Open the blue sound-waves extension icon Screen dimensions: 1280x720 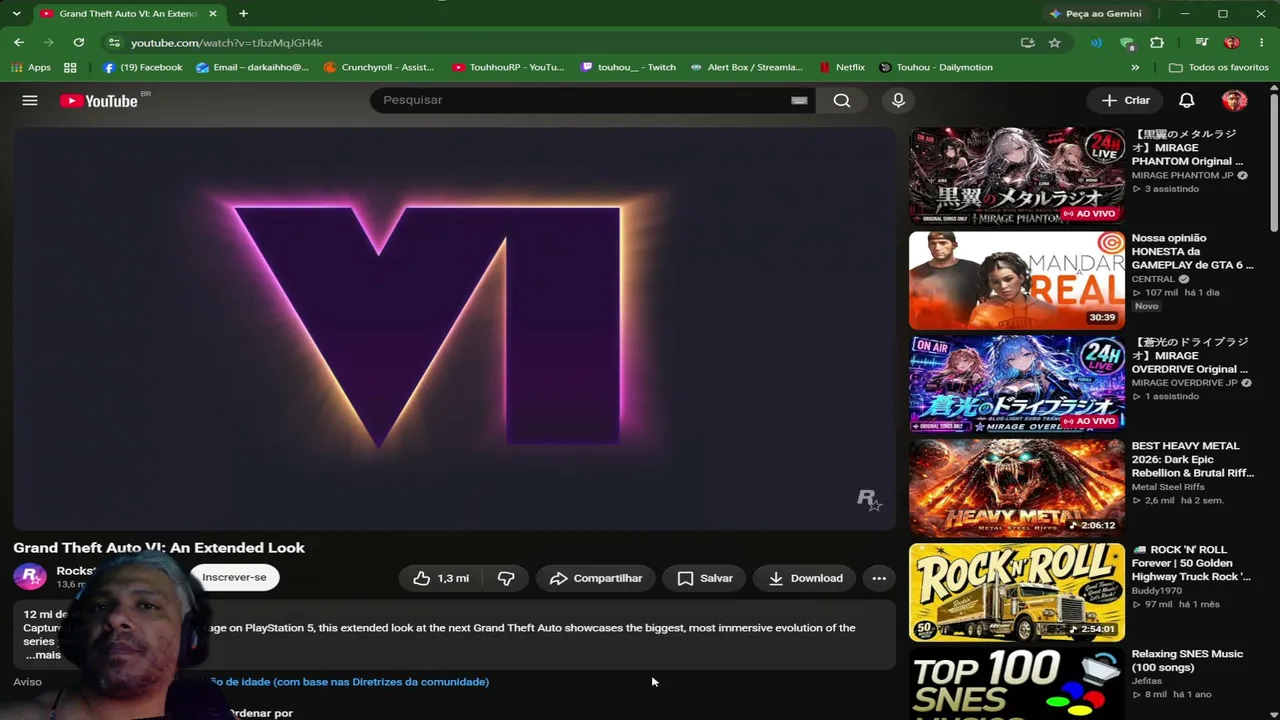click(x=1097, y=43)
